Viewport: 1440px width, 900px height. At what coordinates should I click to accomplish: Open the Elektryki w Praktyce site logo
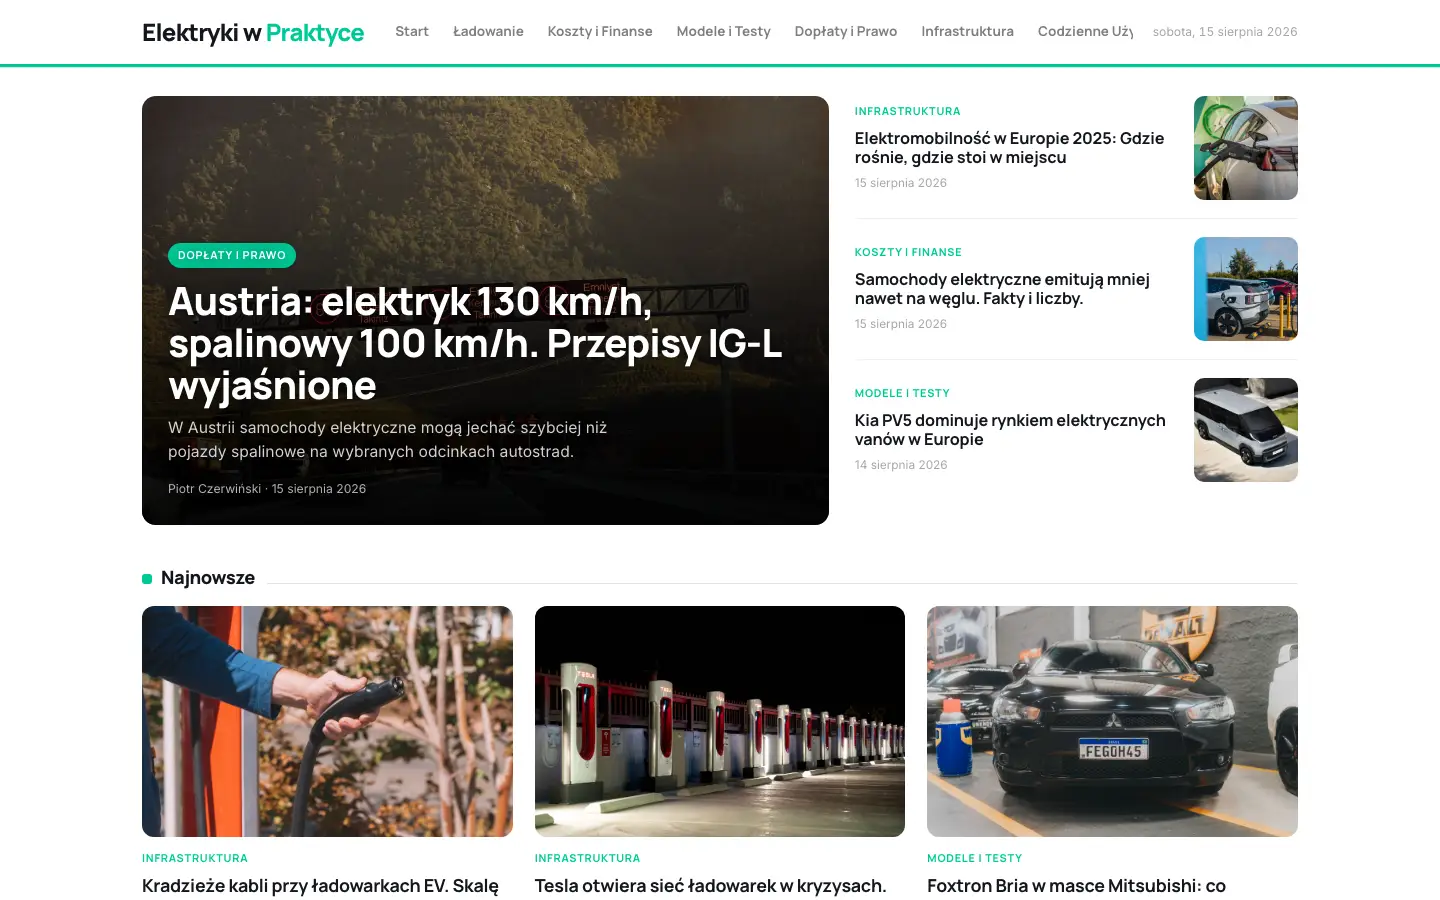click(253, 33)
